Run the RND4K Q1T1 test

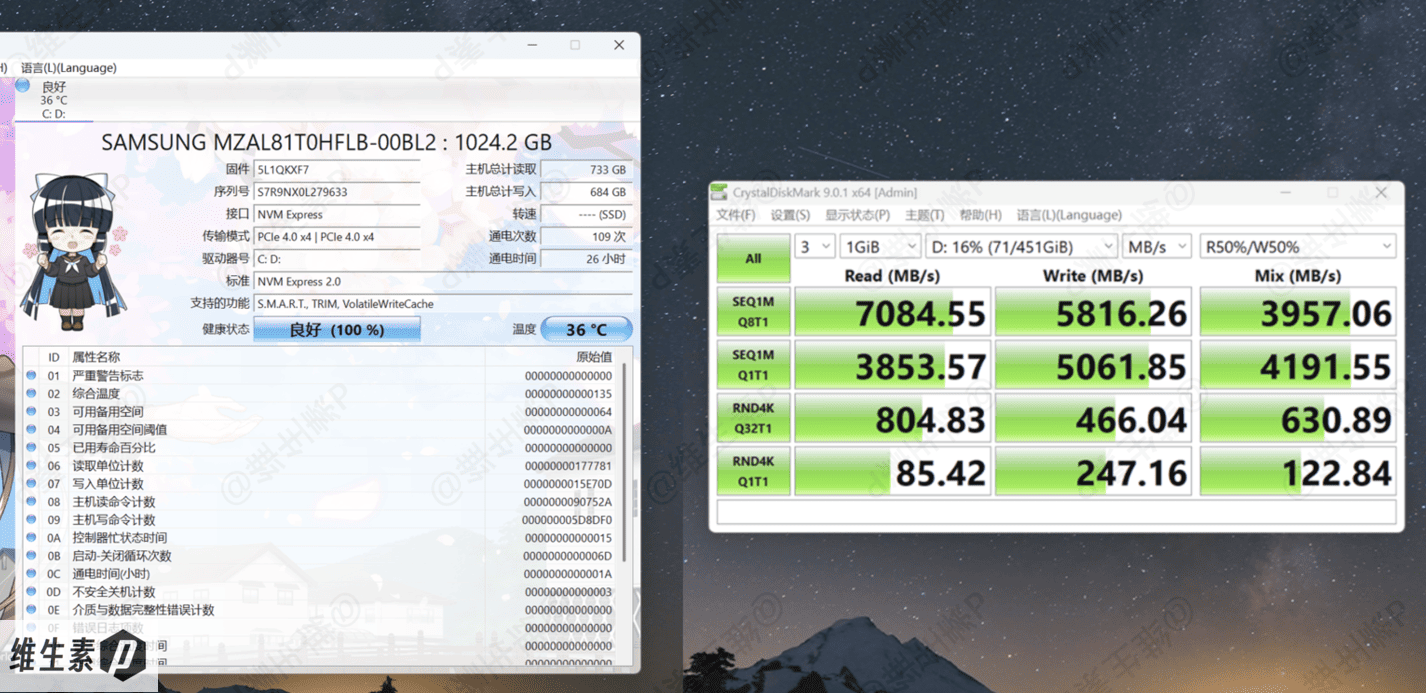pos(753,471)
